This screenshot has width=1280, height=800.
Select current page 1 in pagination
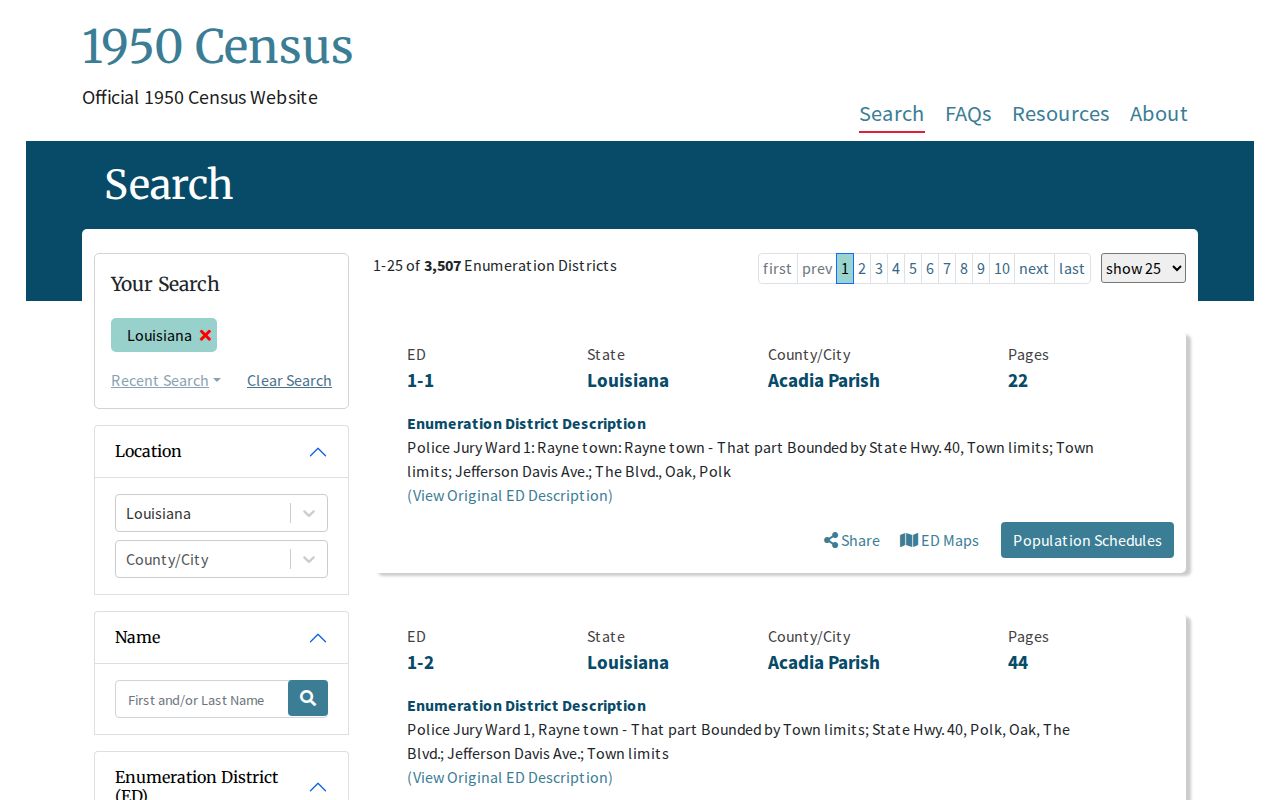[845, 268]
